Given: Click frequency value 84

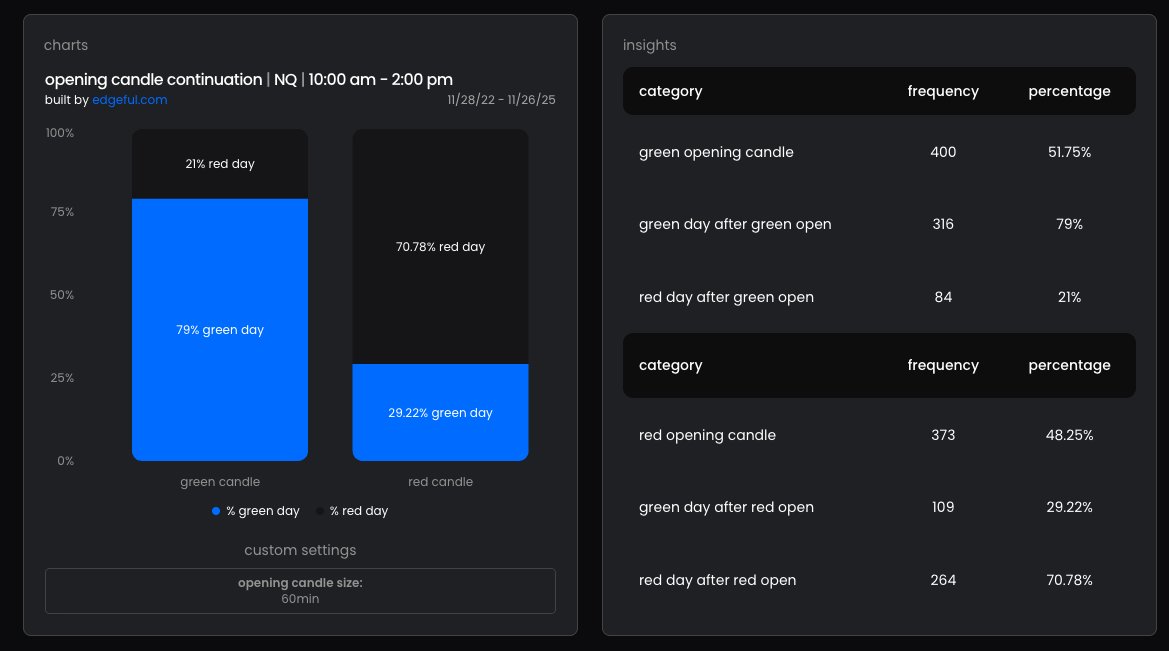Looking at the screenshot, I should coord(943,298).
